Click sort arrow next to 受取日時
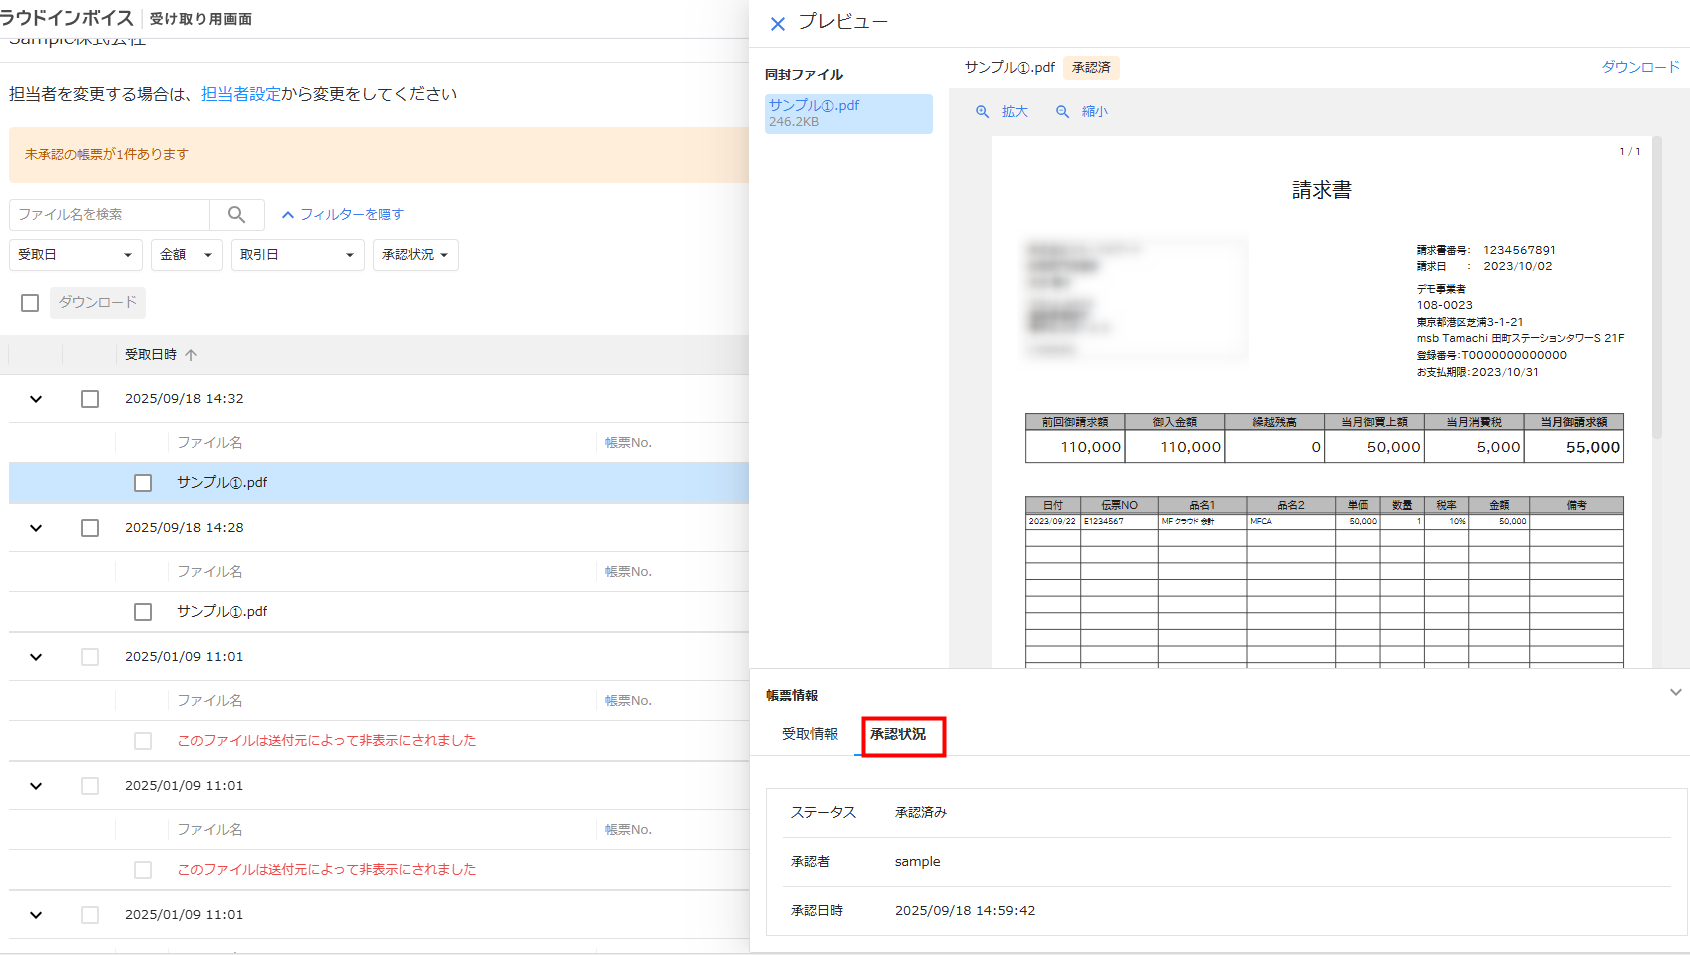 (191, 355)
